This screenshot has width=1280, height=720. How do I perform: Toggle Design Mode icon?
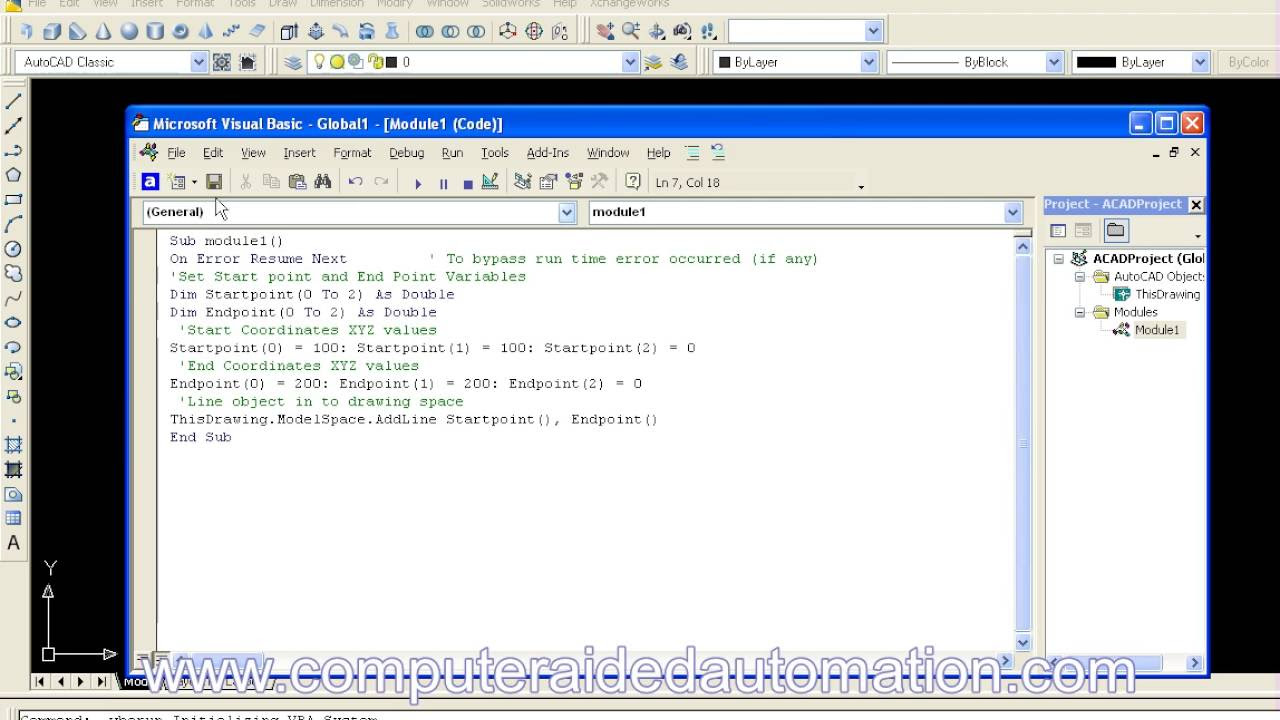click(x=489, y=182)
